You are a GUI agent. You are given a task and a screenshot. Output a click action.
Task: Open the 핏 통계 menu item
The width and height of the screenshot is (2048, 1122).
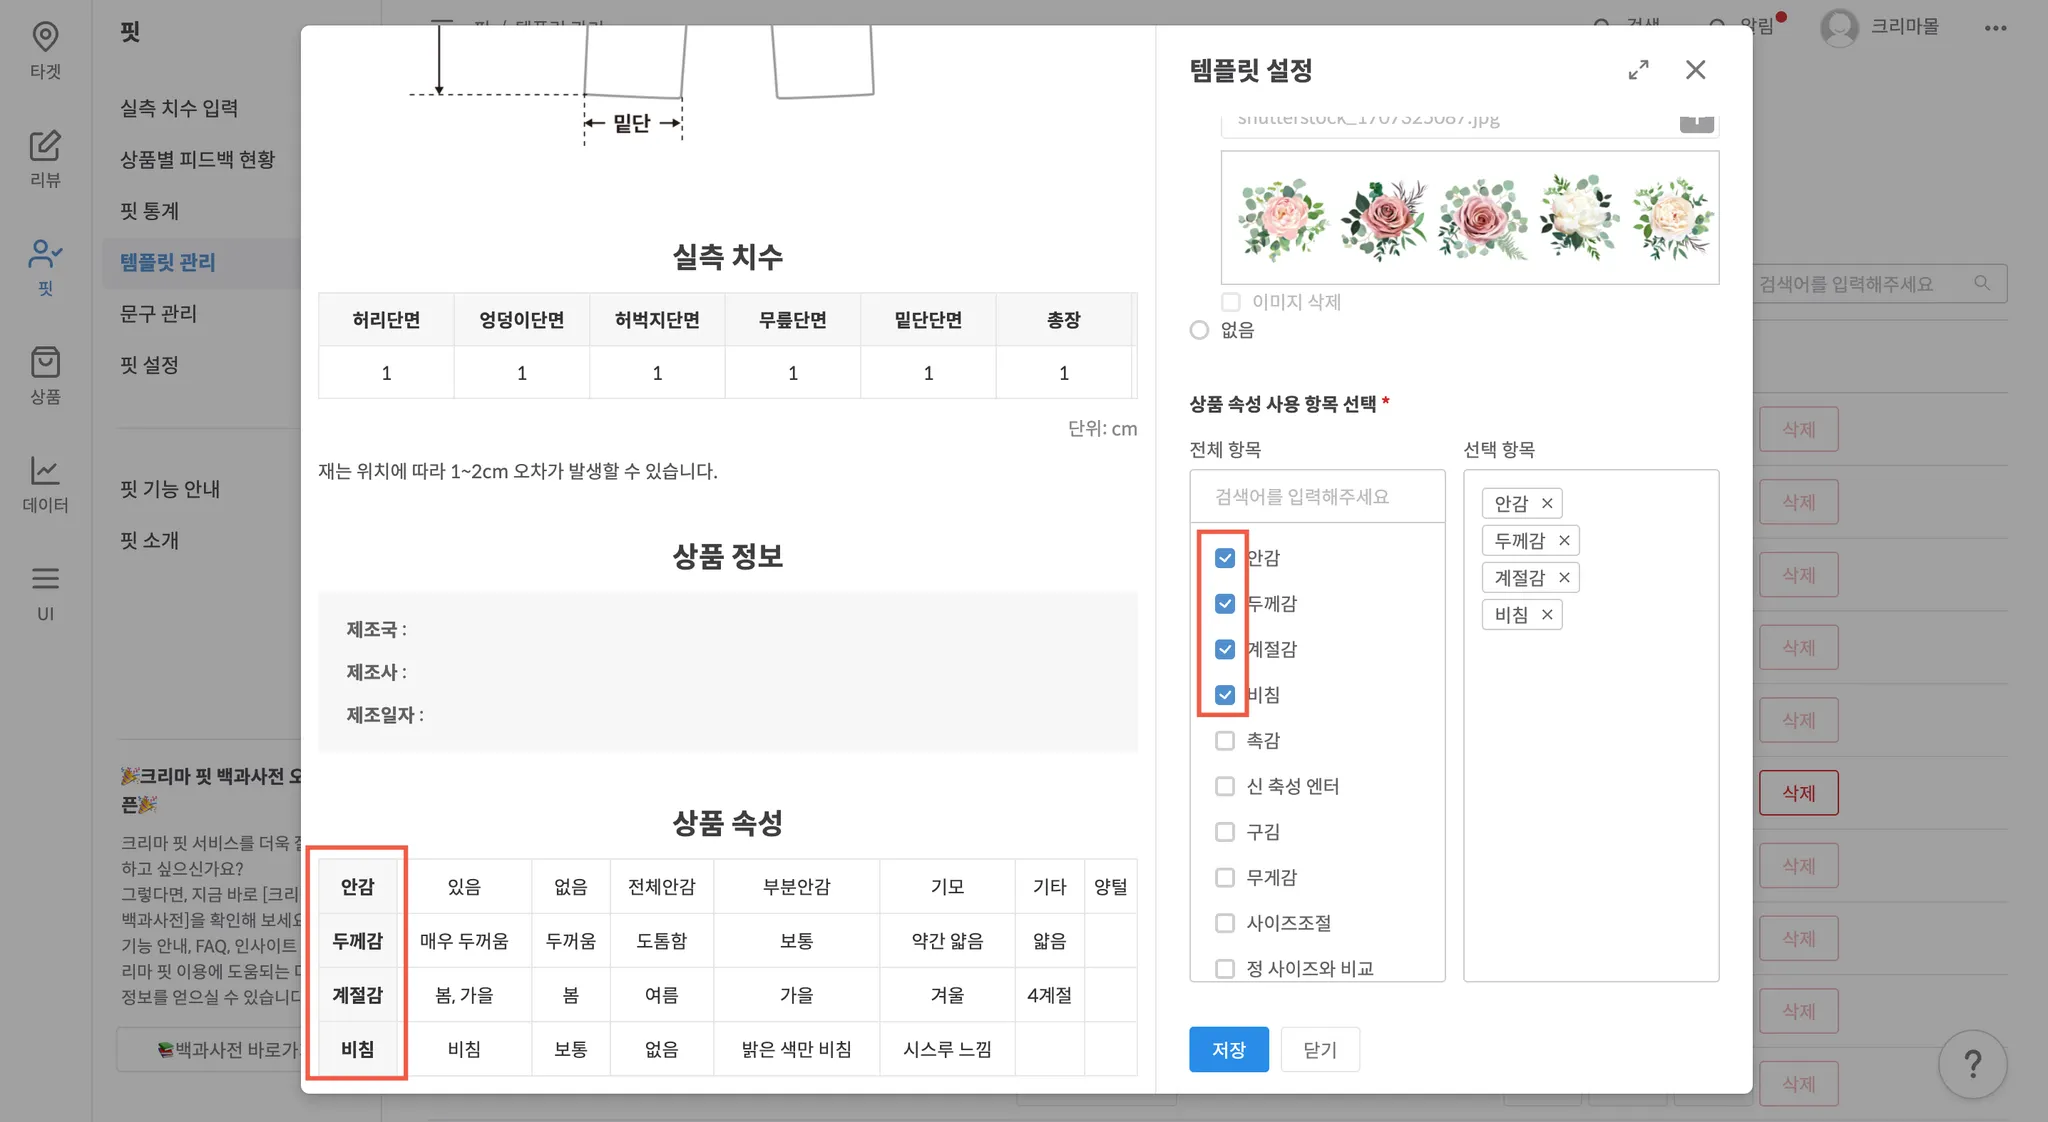click(x=150, y=211)
